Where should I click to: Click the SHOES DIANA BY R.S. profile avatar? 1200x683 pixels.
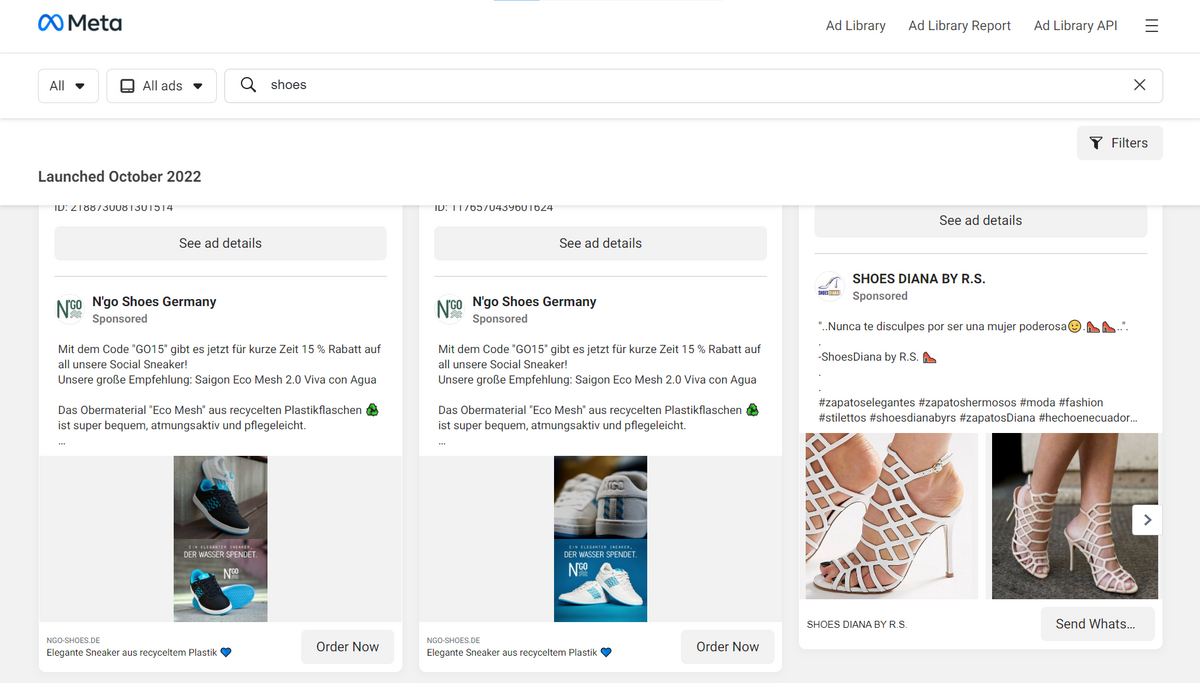829,287
